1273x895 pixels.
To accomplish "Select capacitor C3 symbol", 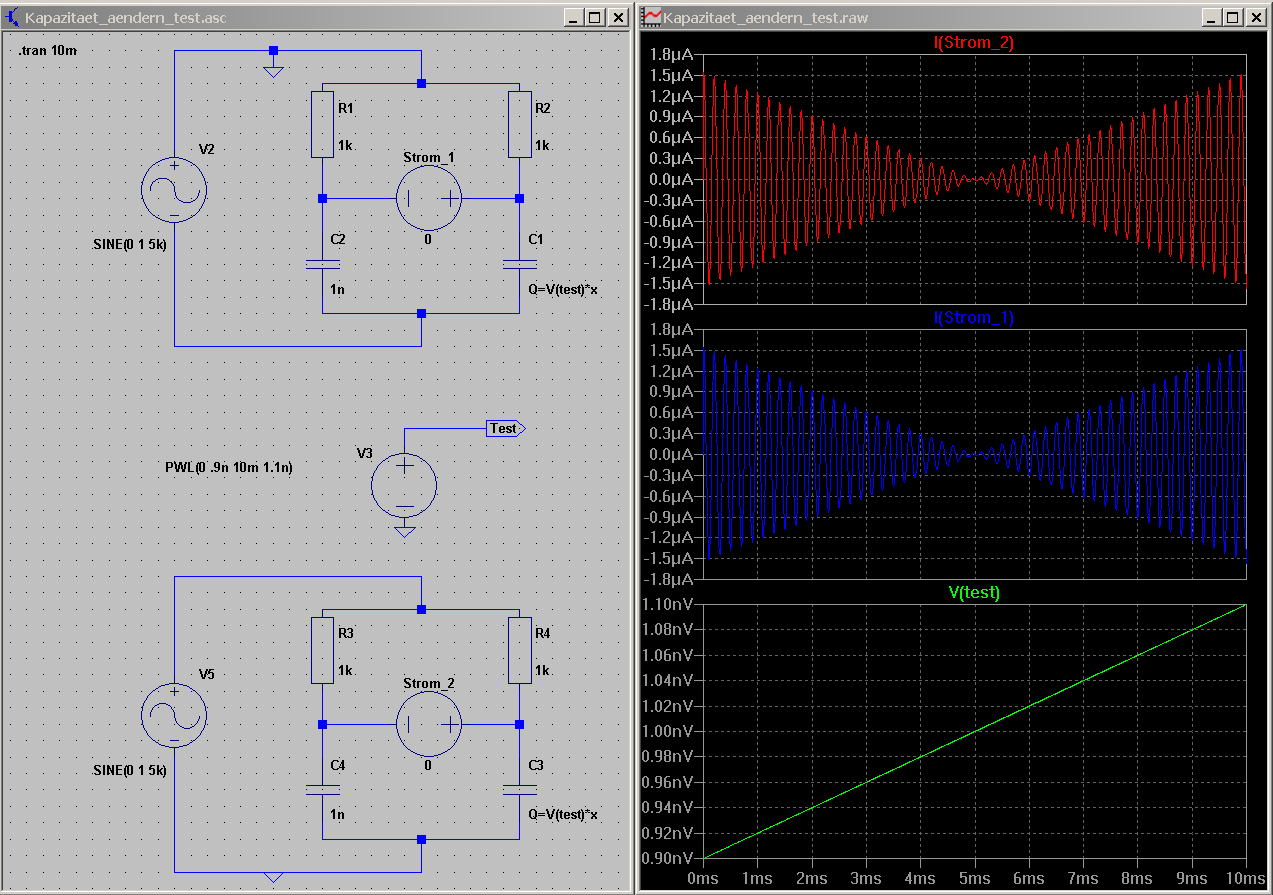I will [x=519, y=790].
